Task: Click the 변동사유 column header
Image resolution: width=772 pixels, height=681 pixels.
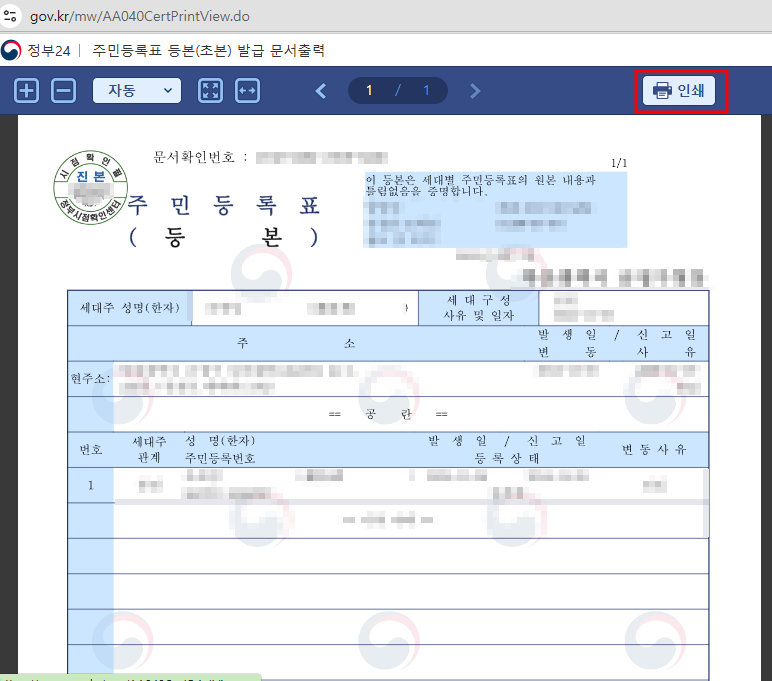Action: (x=654, y=450)
